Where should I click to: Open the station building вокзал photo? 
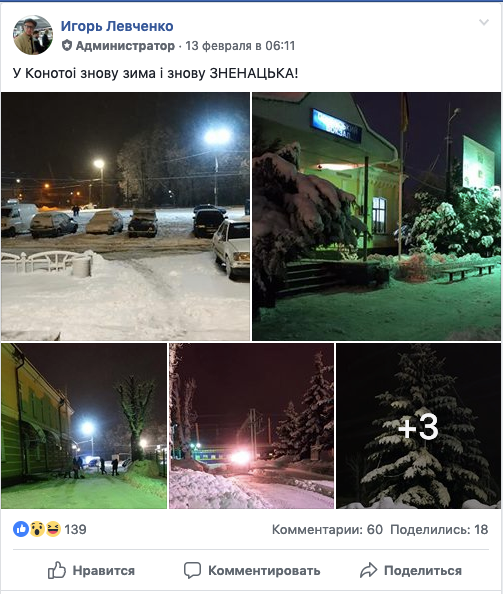(x=376, y=216)
